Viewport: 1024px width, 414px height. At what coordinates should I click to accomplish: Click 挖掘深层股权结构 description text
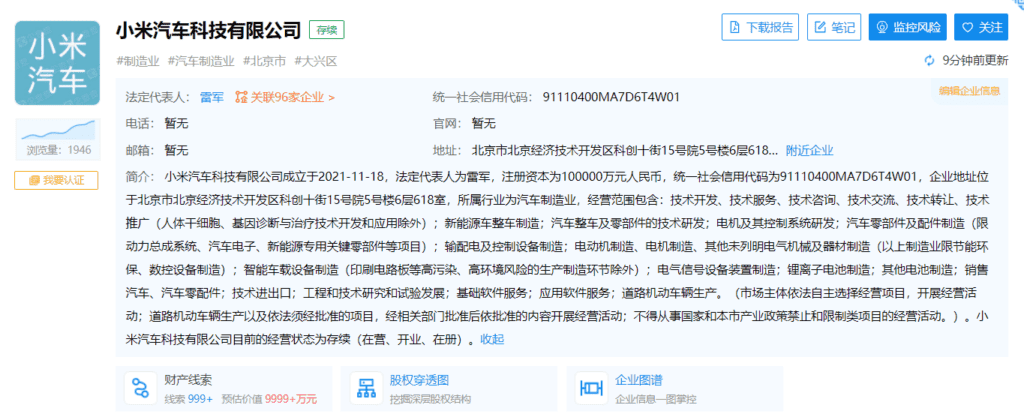(x=430, y=399)
